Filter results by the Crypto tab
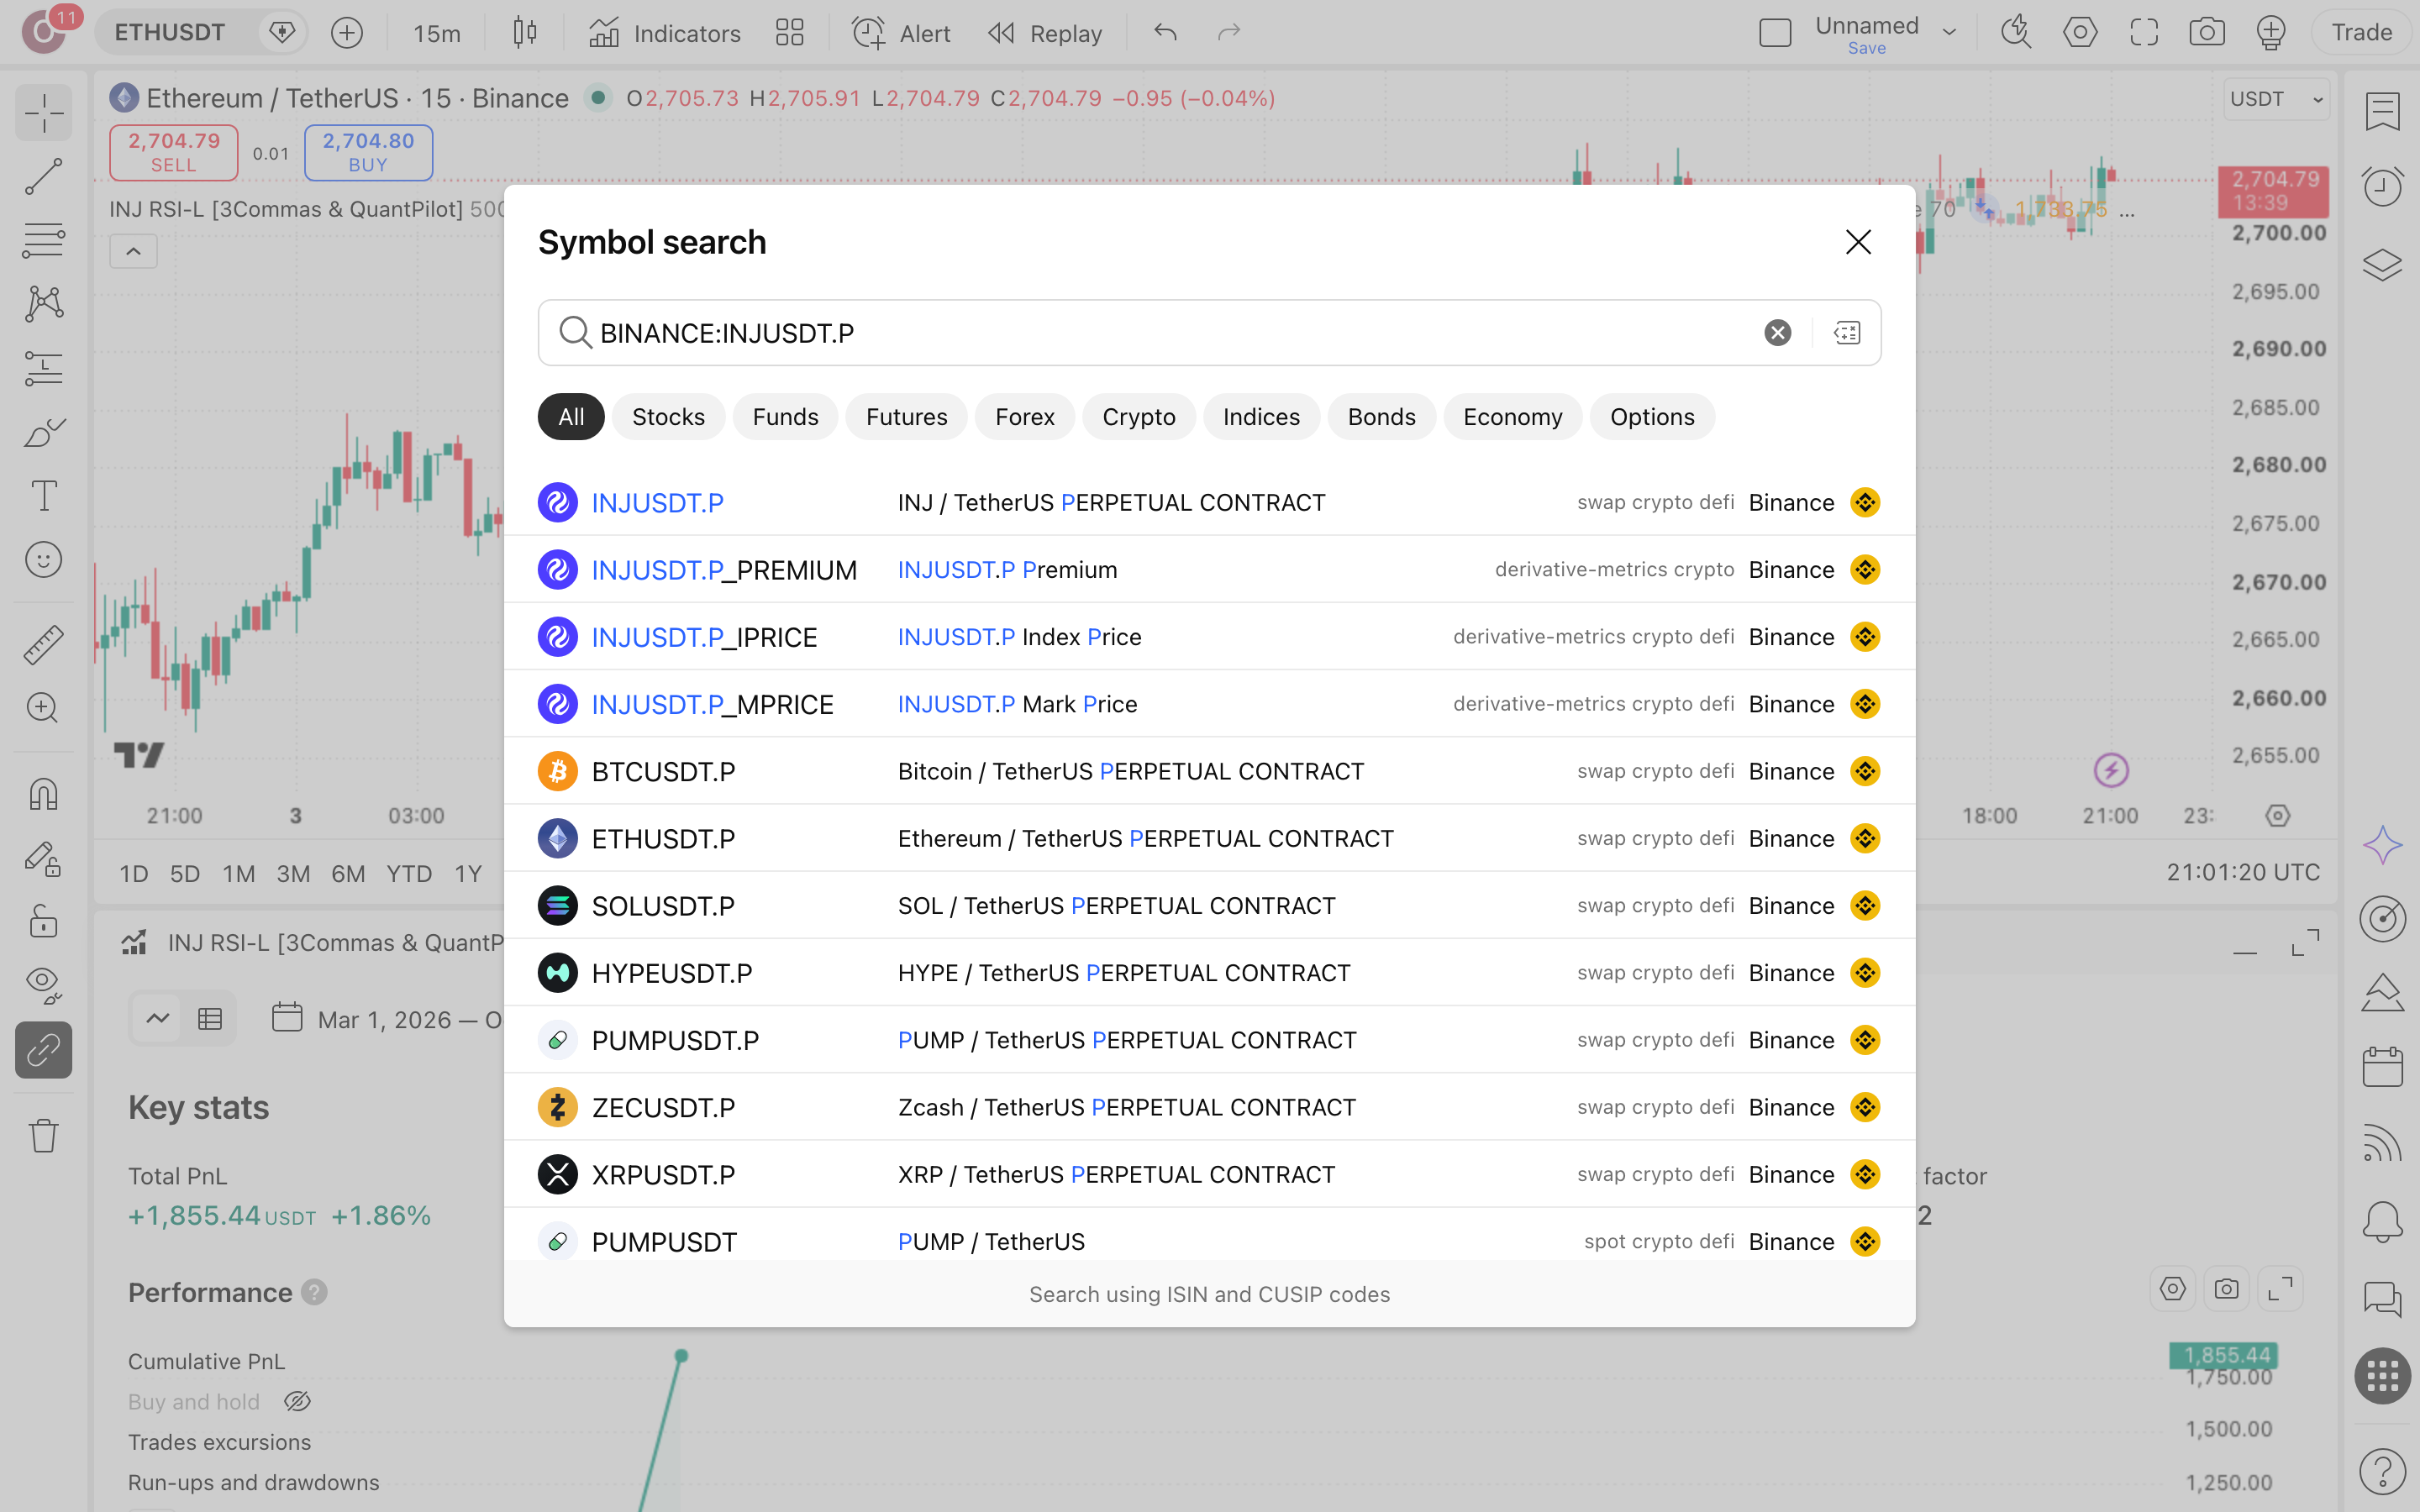 click(1138, 417)
